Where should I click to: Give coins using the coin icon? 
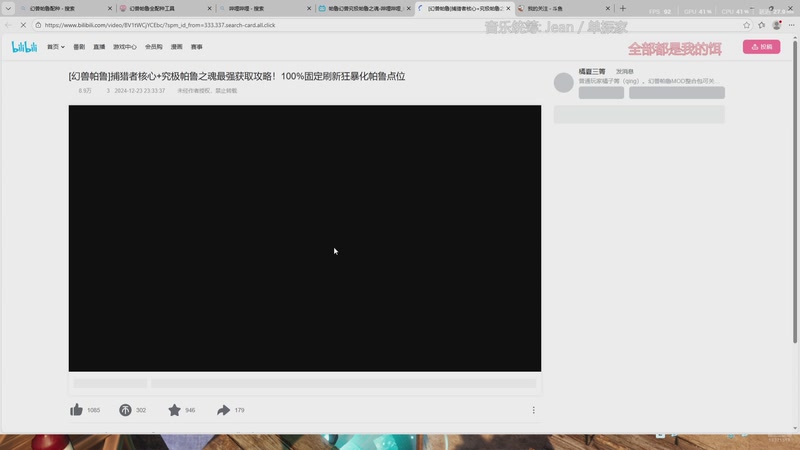click(x=125, y=410)
